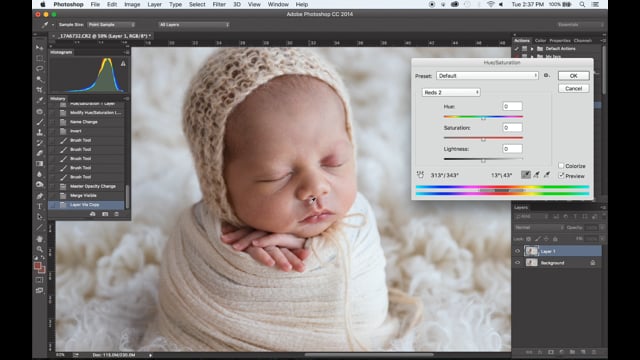Select Merge Visible history state
The width and height of the screenshot is (640, 360).
coord(87,196)
